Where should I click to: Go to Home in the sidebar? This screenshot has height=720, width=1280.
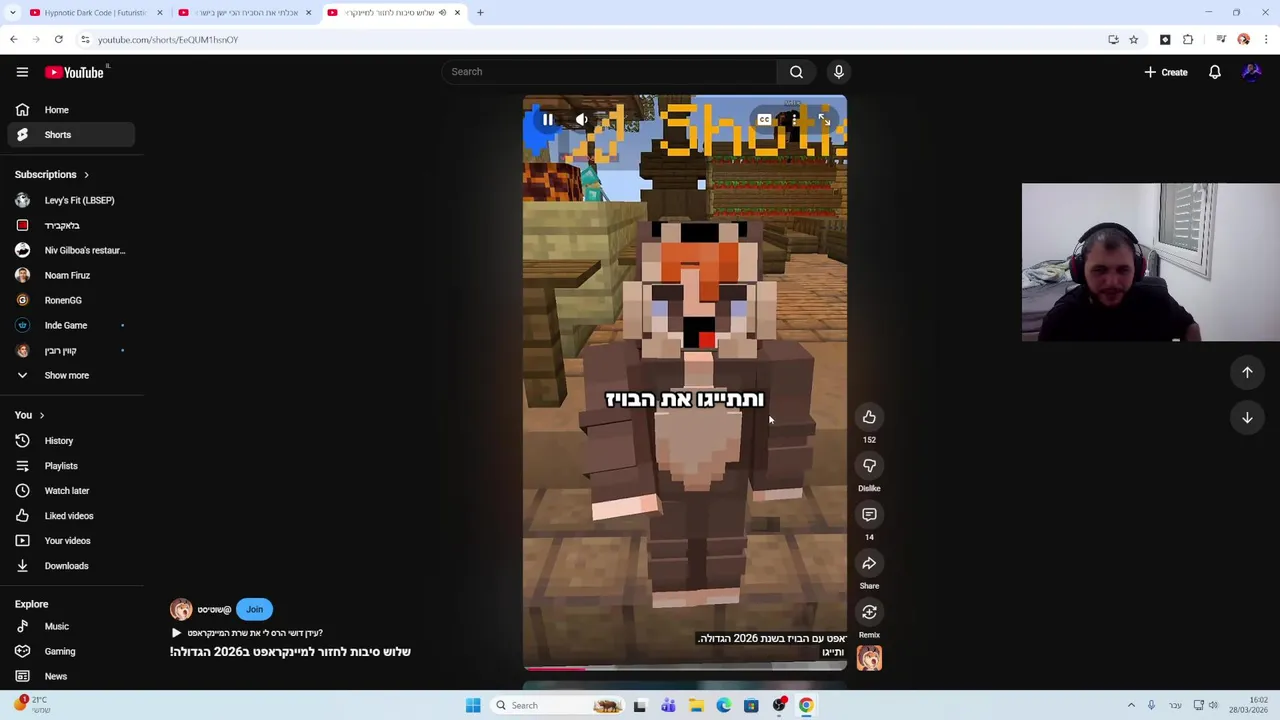70,110
